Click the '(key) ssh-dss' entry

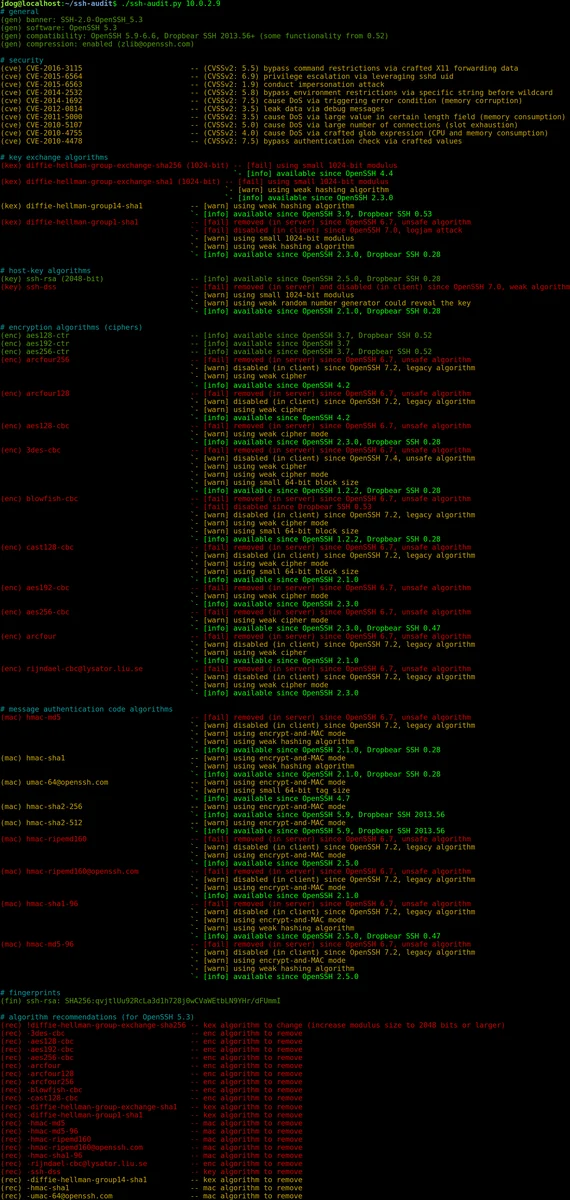click(28, 287)
